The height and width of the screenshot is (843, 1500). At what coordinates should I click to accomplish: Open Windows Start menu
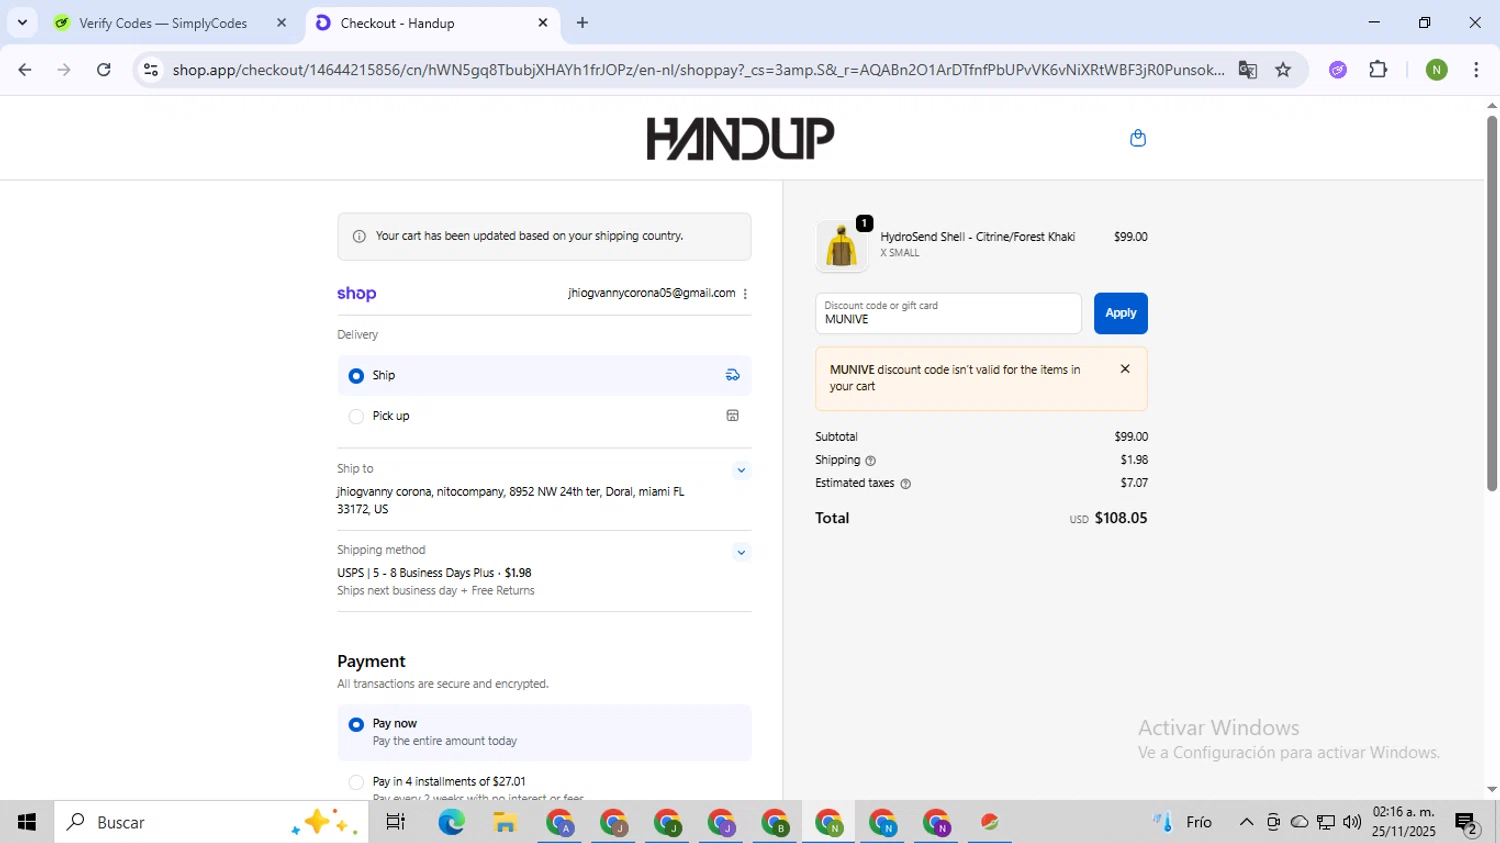tap(27, 822)
